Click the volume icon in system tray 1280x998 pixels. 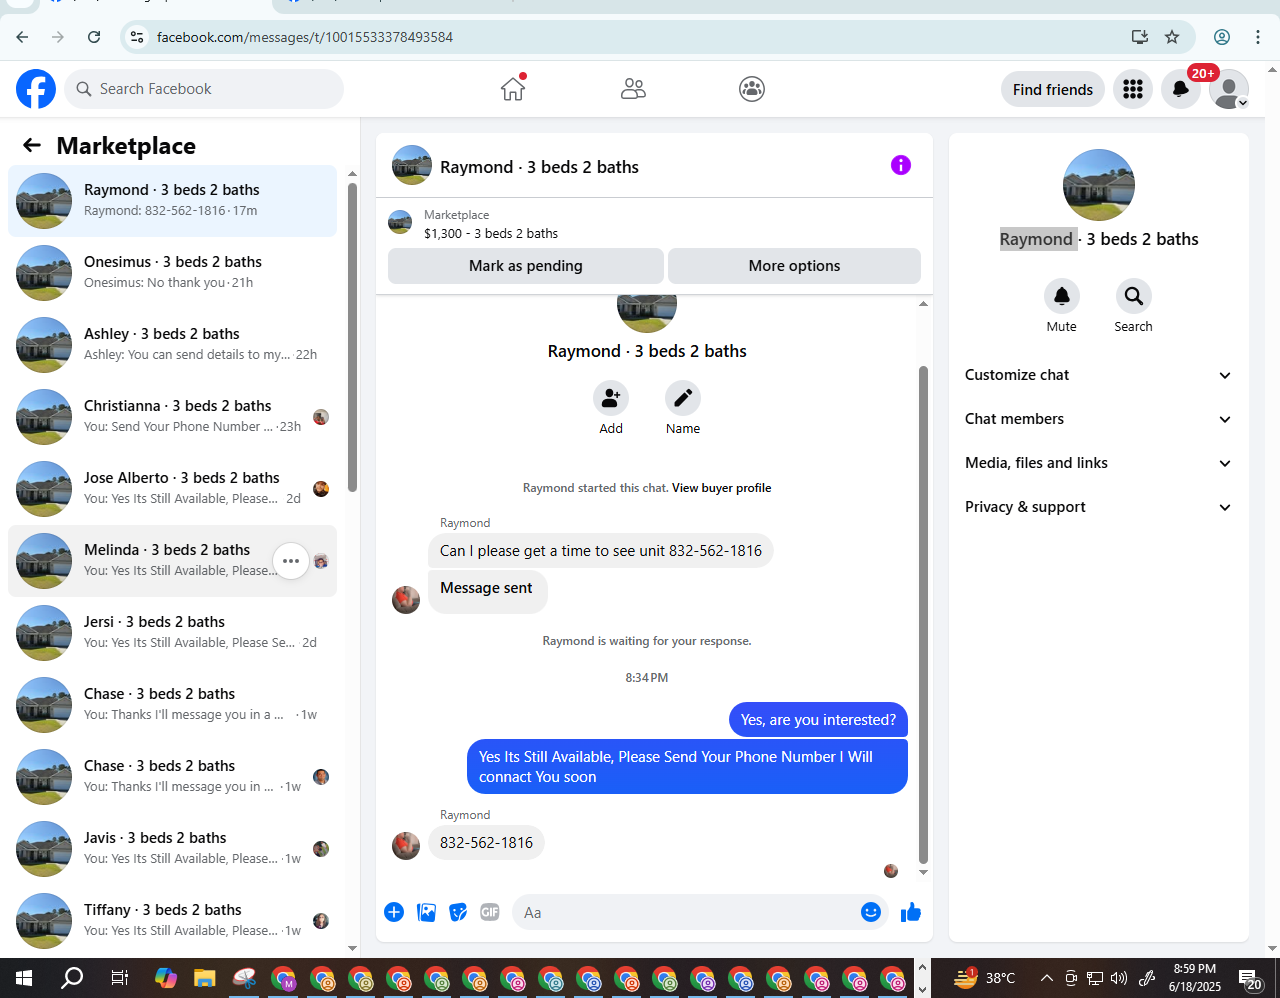click(x=1119, y=978)
